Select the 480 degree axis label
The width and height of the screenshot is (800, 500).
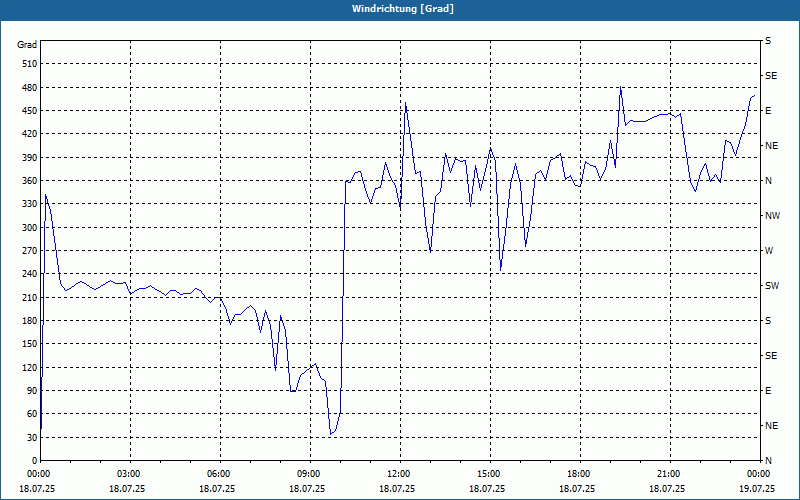(30, 88)
